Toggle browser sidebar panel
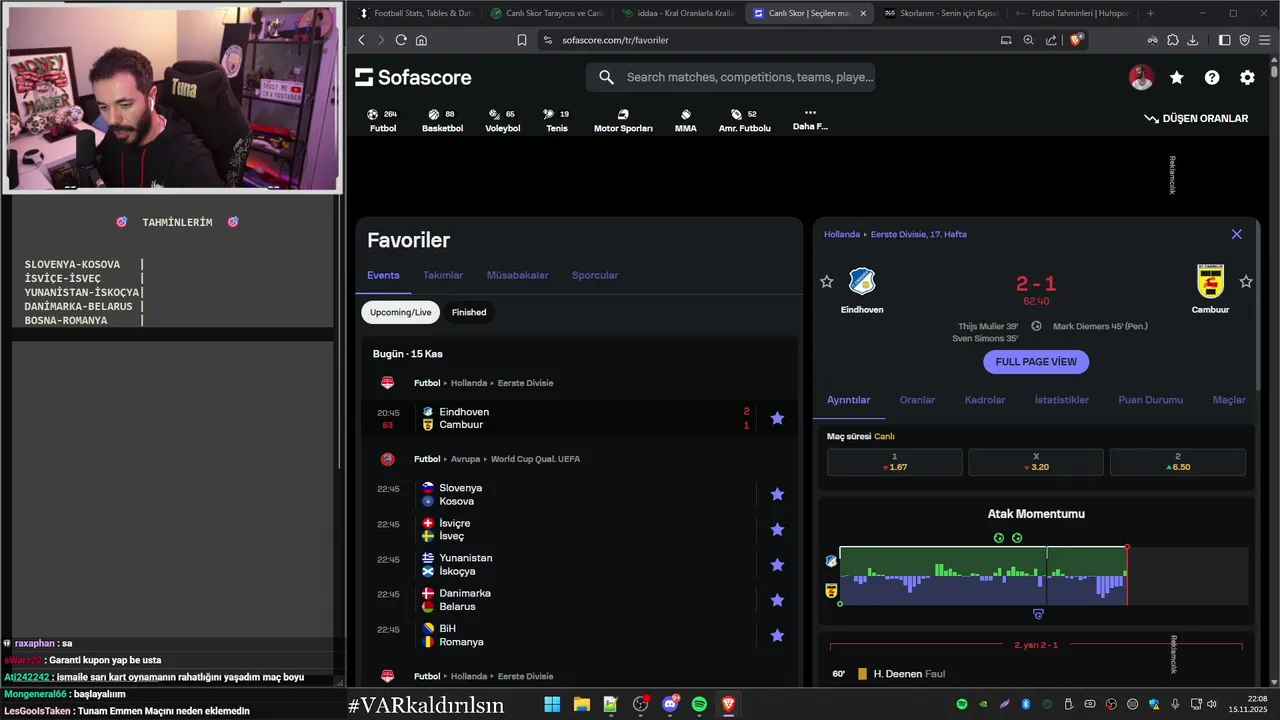Screen dimensions: 1280x720 coord(1225,40)
